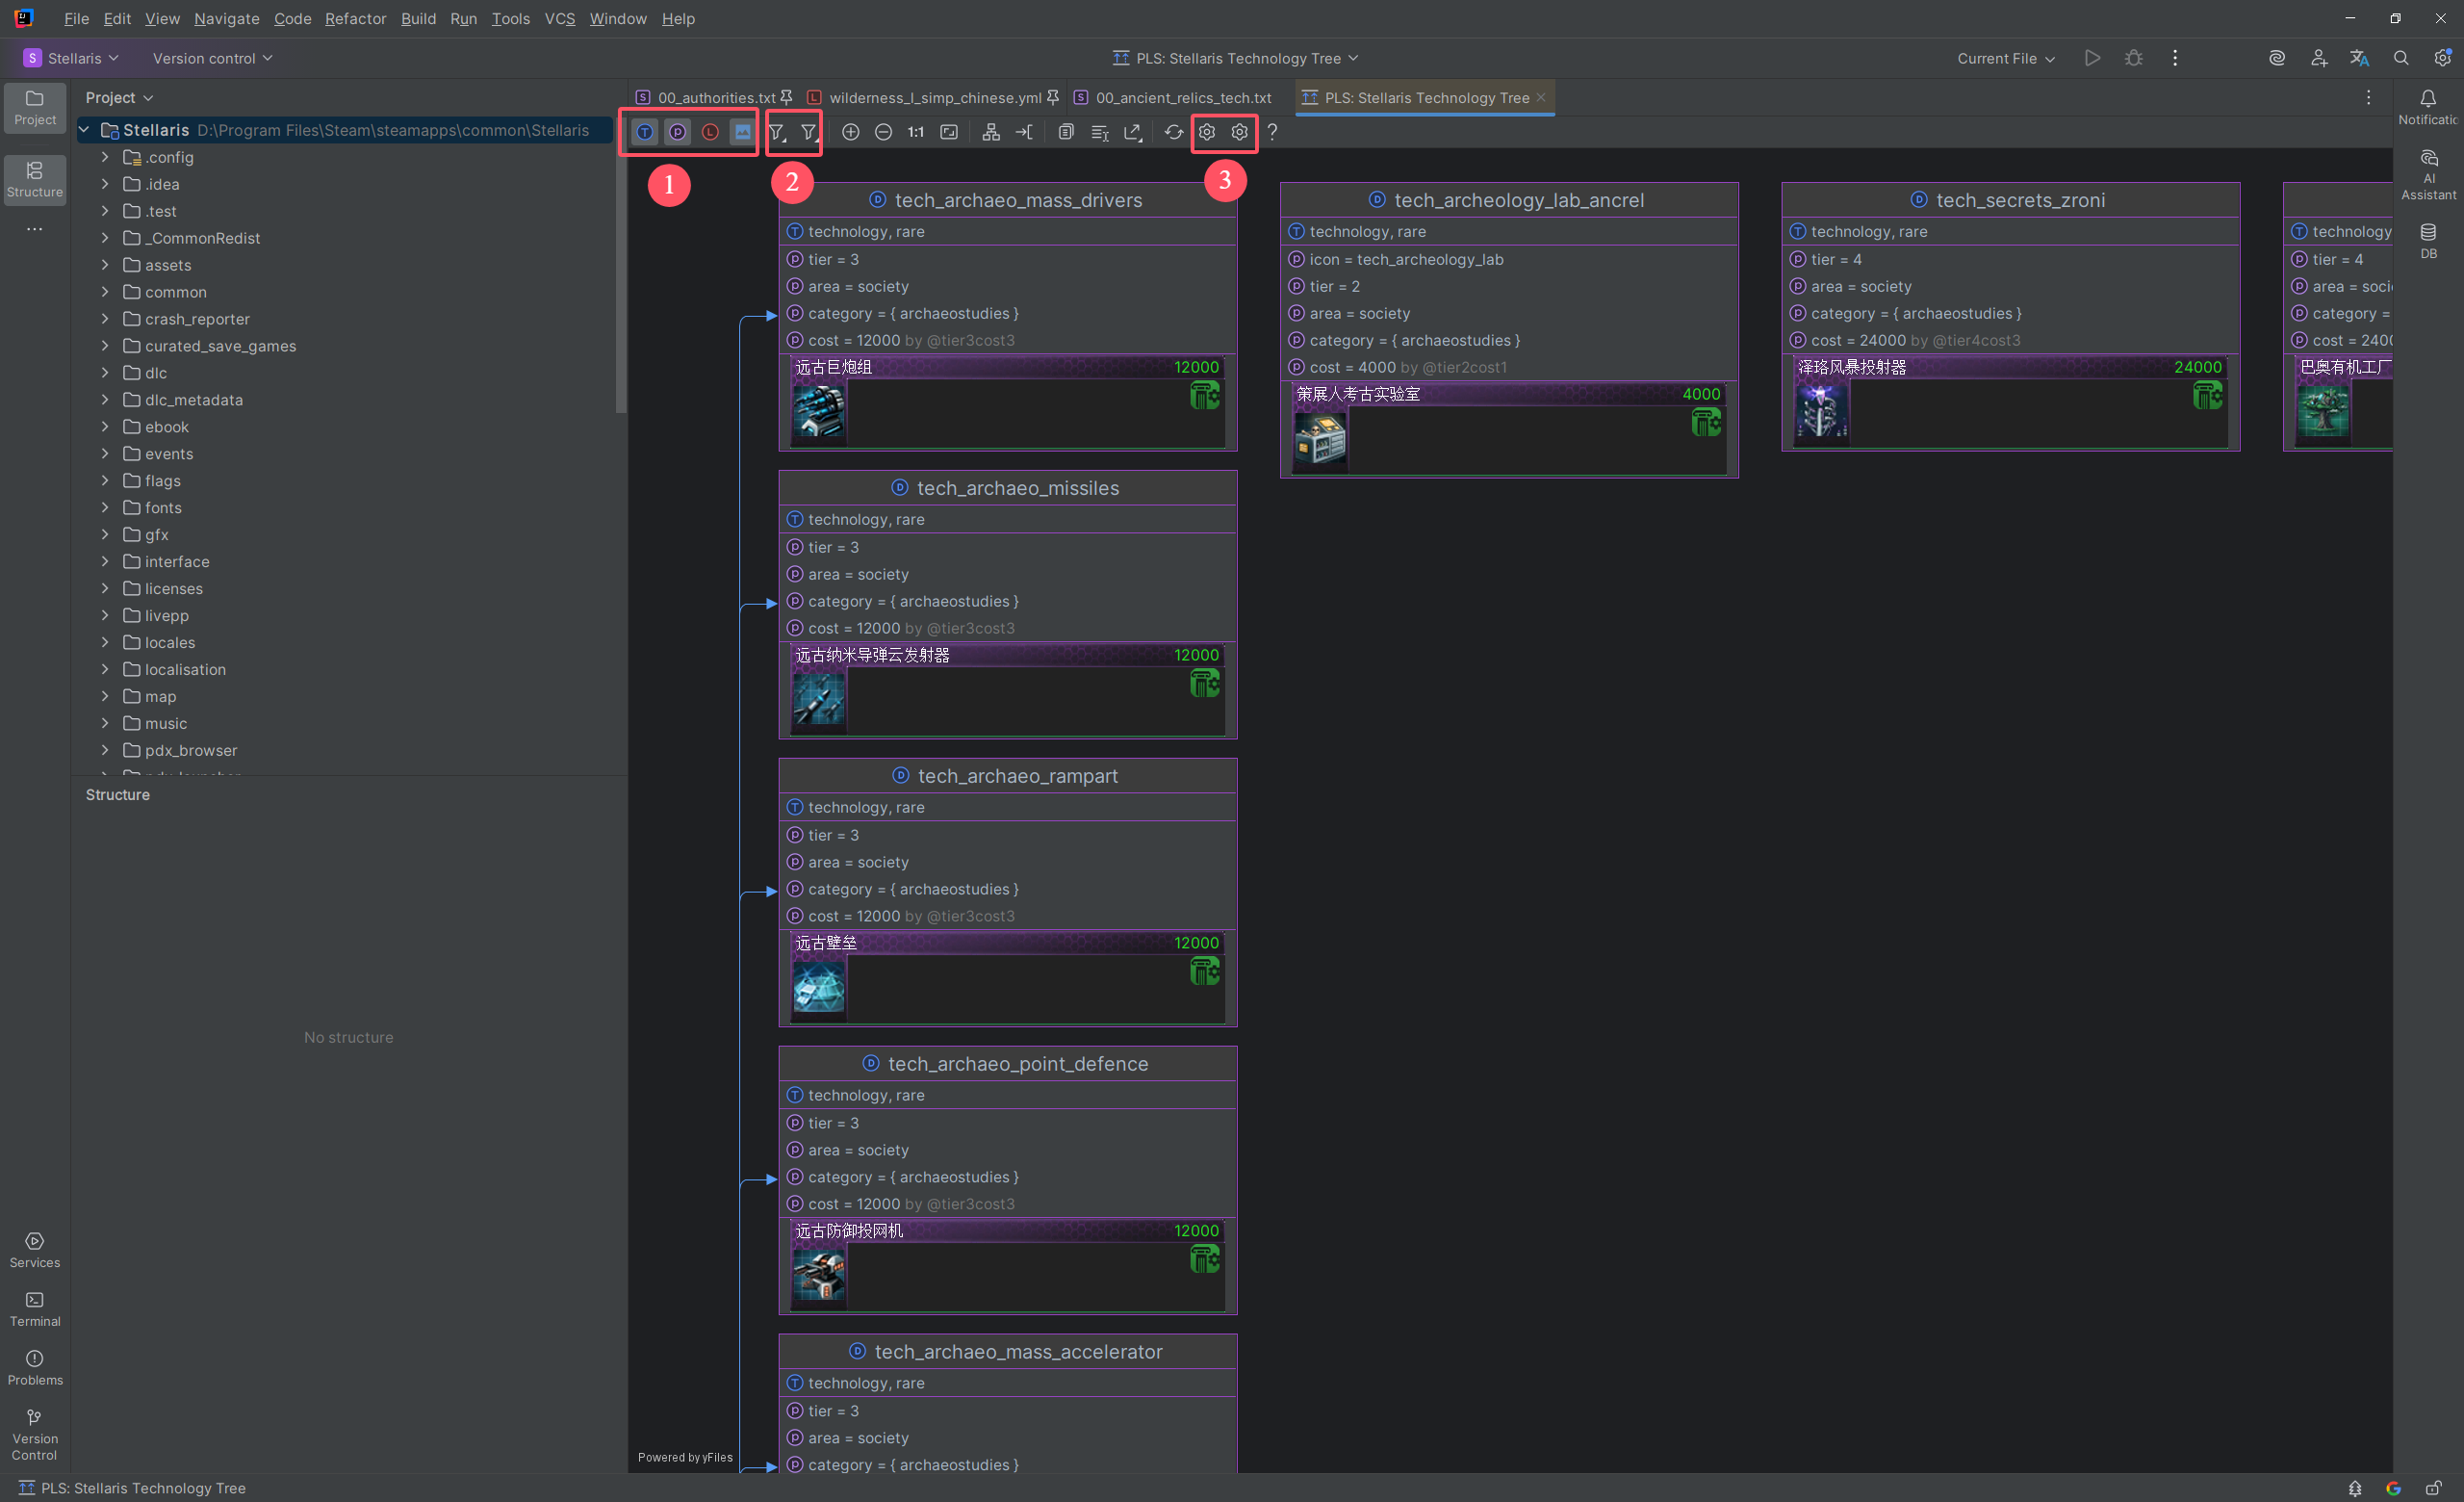
Task: Open the Project view selector dropdown
Action: (x=119, y=97)
